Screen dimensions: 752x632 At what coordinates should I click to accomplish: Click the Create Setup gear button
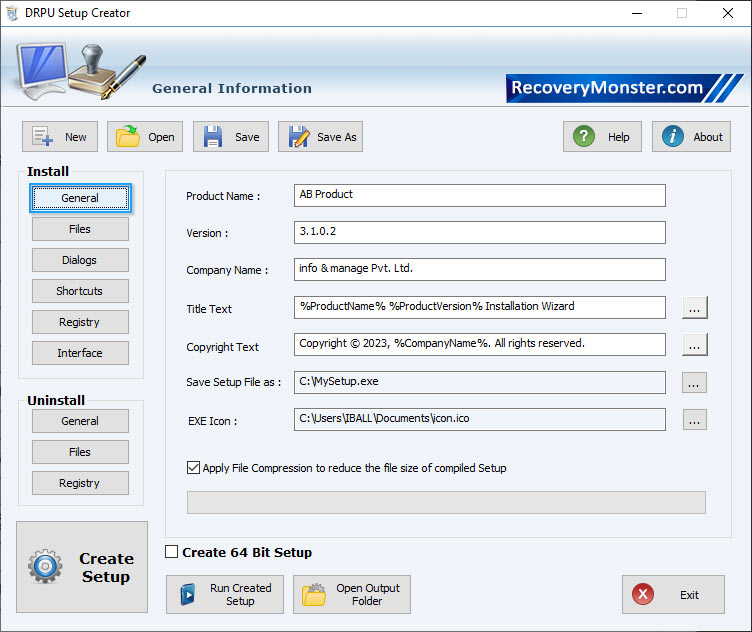(82, 567)
